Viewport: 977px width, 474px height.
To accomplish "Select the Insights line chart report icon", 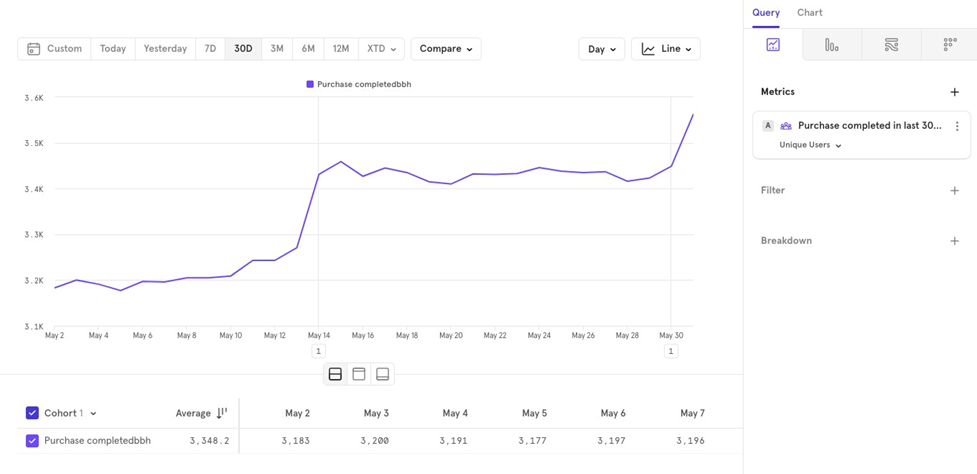I will click(x=773, y=45).
